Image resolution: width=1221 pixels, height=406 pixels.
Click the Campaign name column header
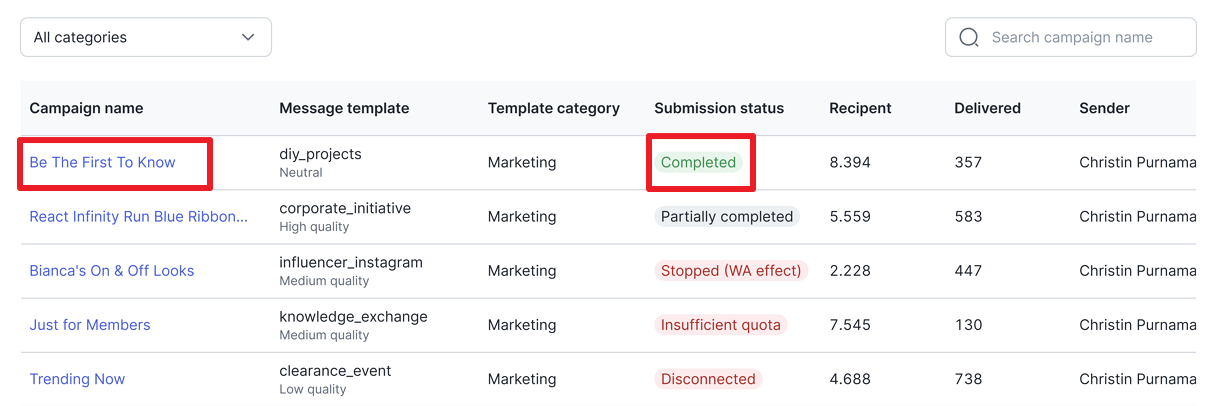point(86,108)
